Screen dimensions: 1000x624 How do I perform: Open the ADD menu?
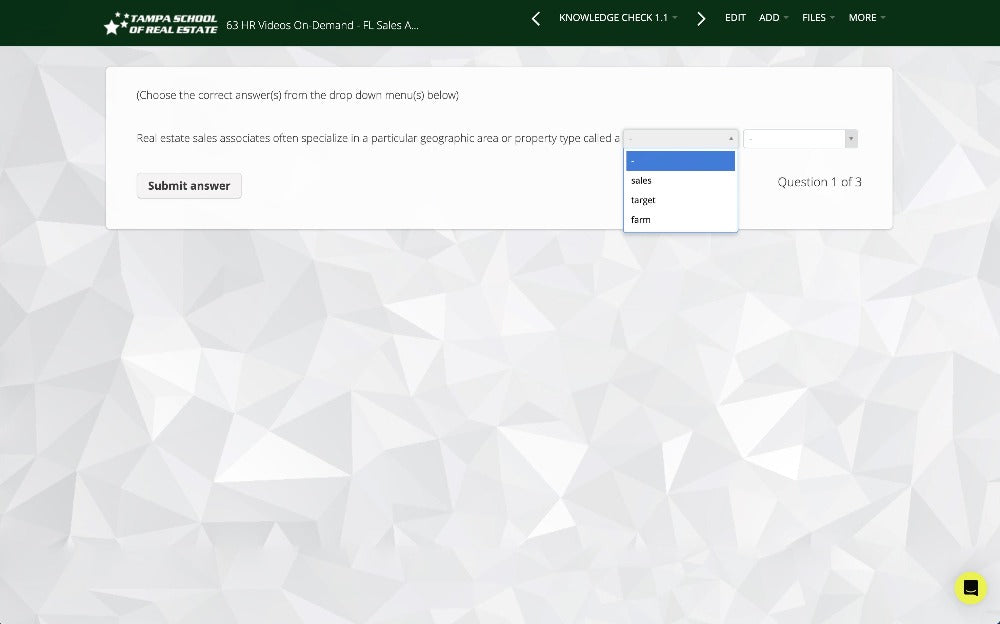[x=773, y=18]
